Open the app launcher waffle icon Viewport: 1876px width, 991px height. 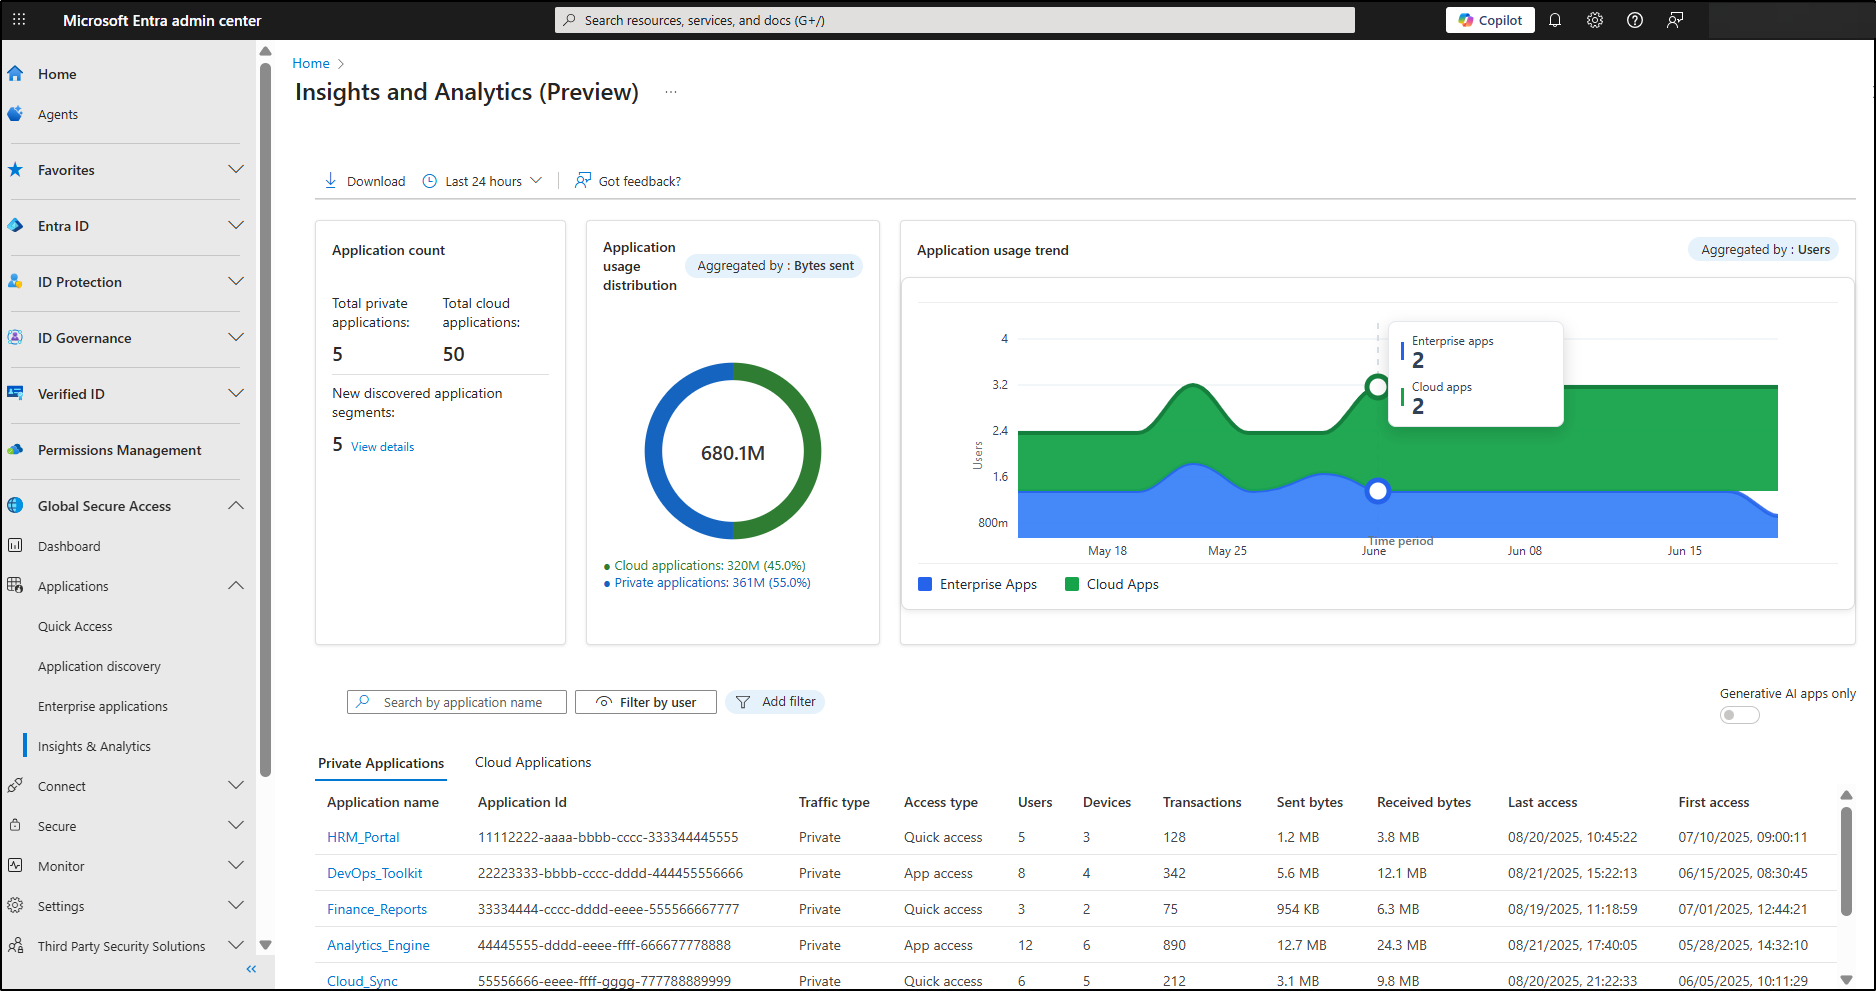tap(19, 20)
